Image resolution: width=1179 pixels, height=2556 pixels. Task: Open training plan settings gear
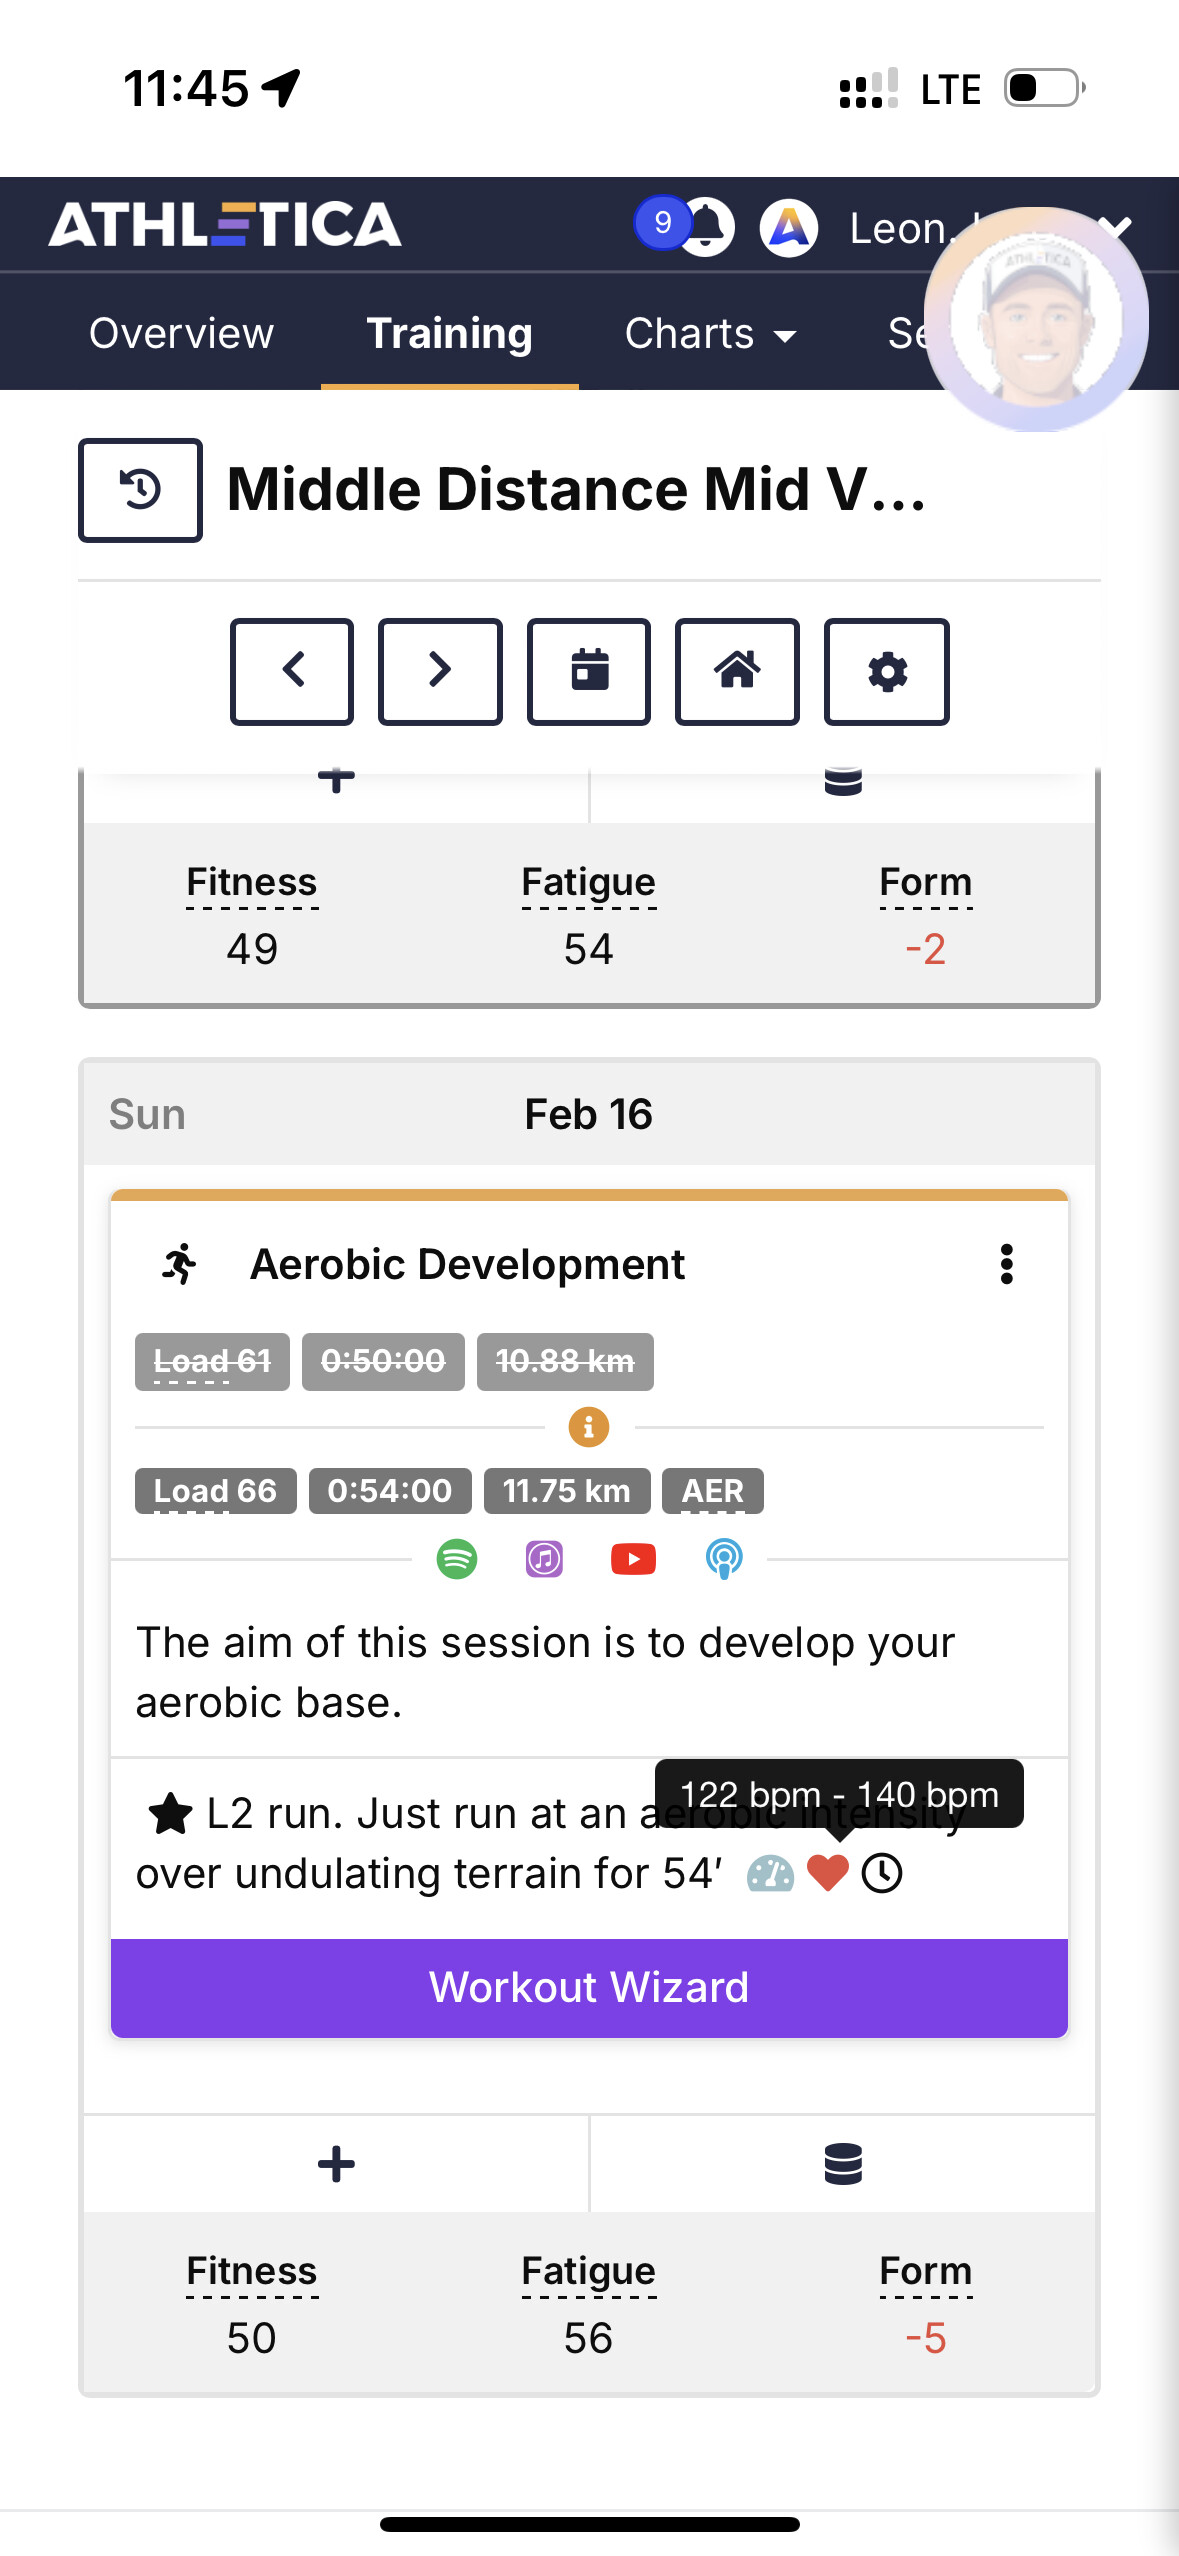tap(886, 671)
